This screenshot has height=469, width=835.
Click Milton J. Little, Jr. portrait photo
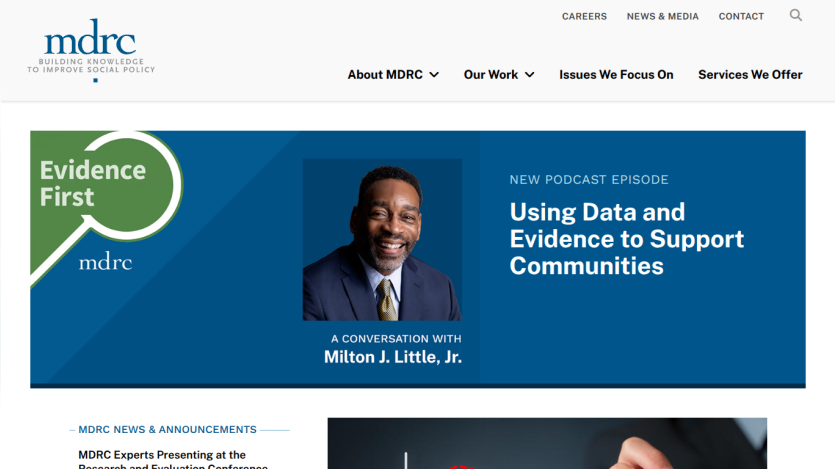[x=382, y=240]
